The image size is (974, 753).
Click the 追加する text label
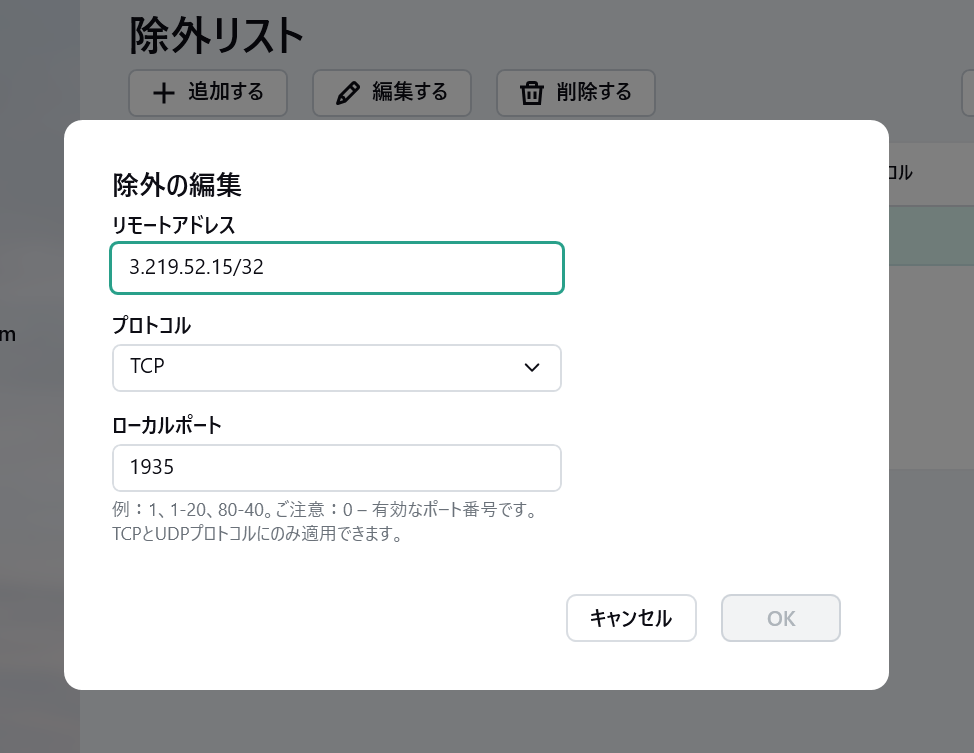pos(226,92)
